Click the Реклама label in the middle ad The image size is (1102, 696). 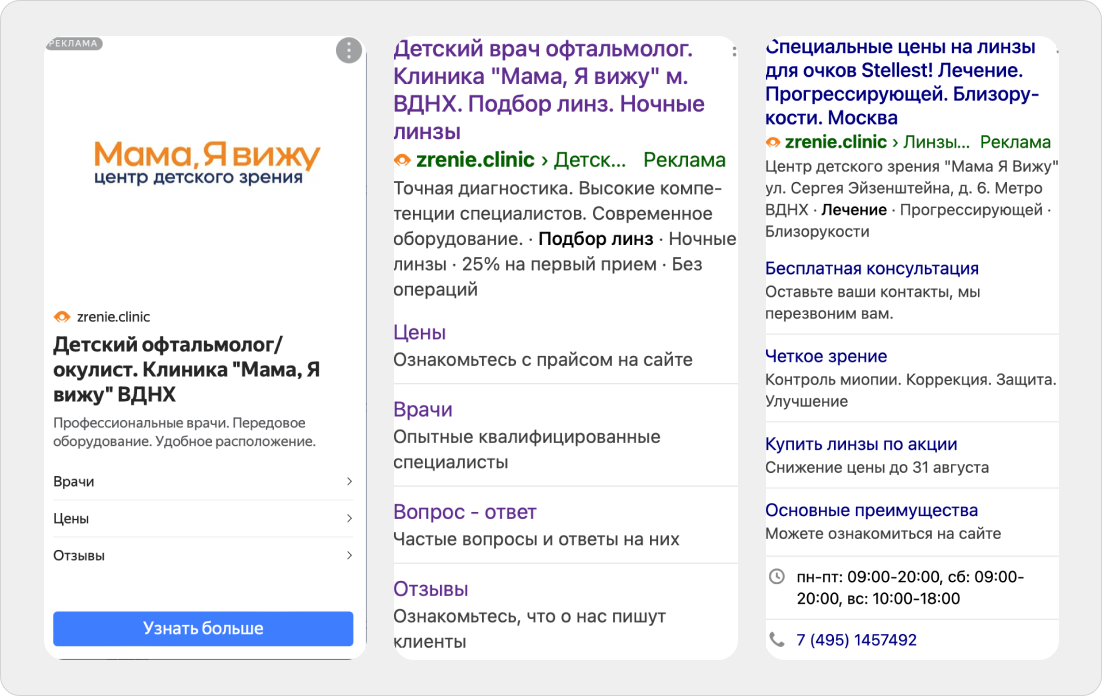685,160
